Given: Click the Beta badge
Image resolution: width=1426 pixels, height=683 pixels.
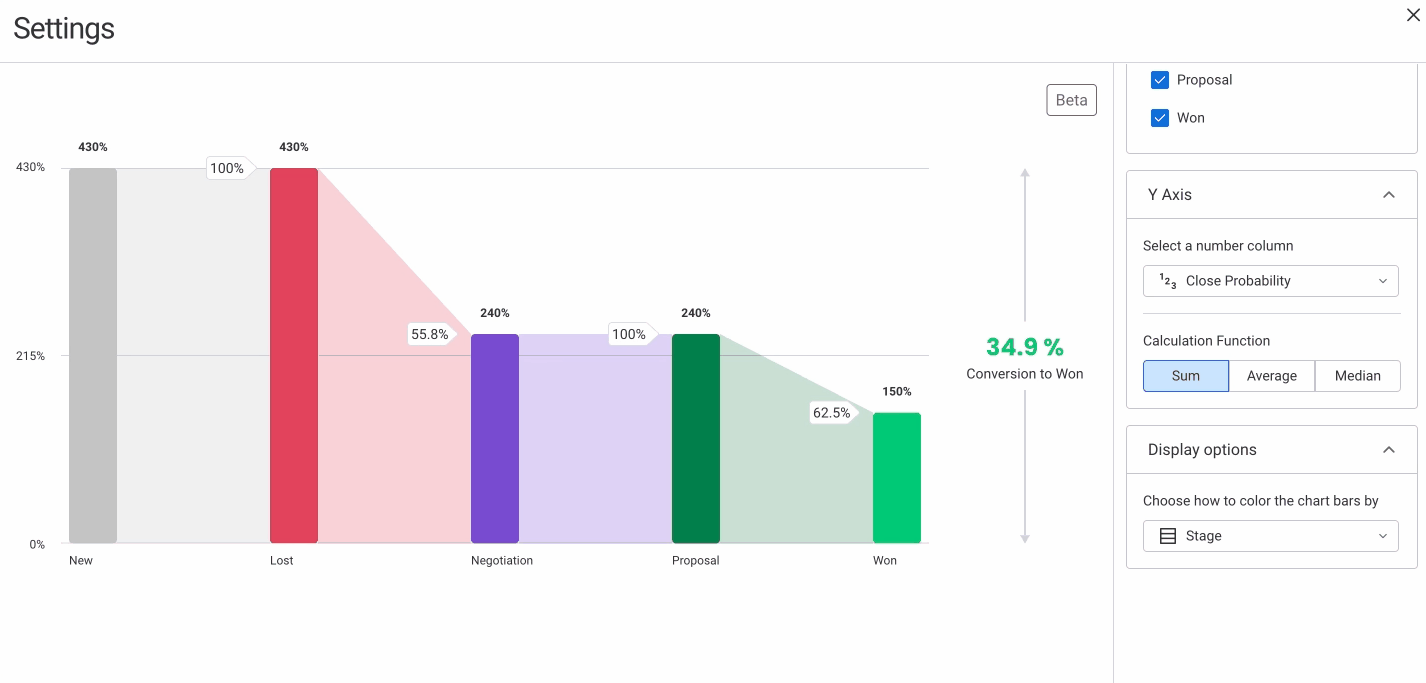Looking at the screenshot, I should 1071,100.
